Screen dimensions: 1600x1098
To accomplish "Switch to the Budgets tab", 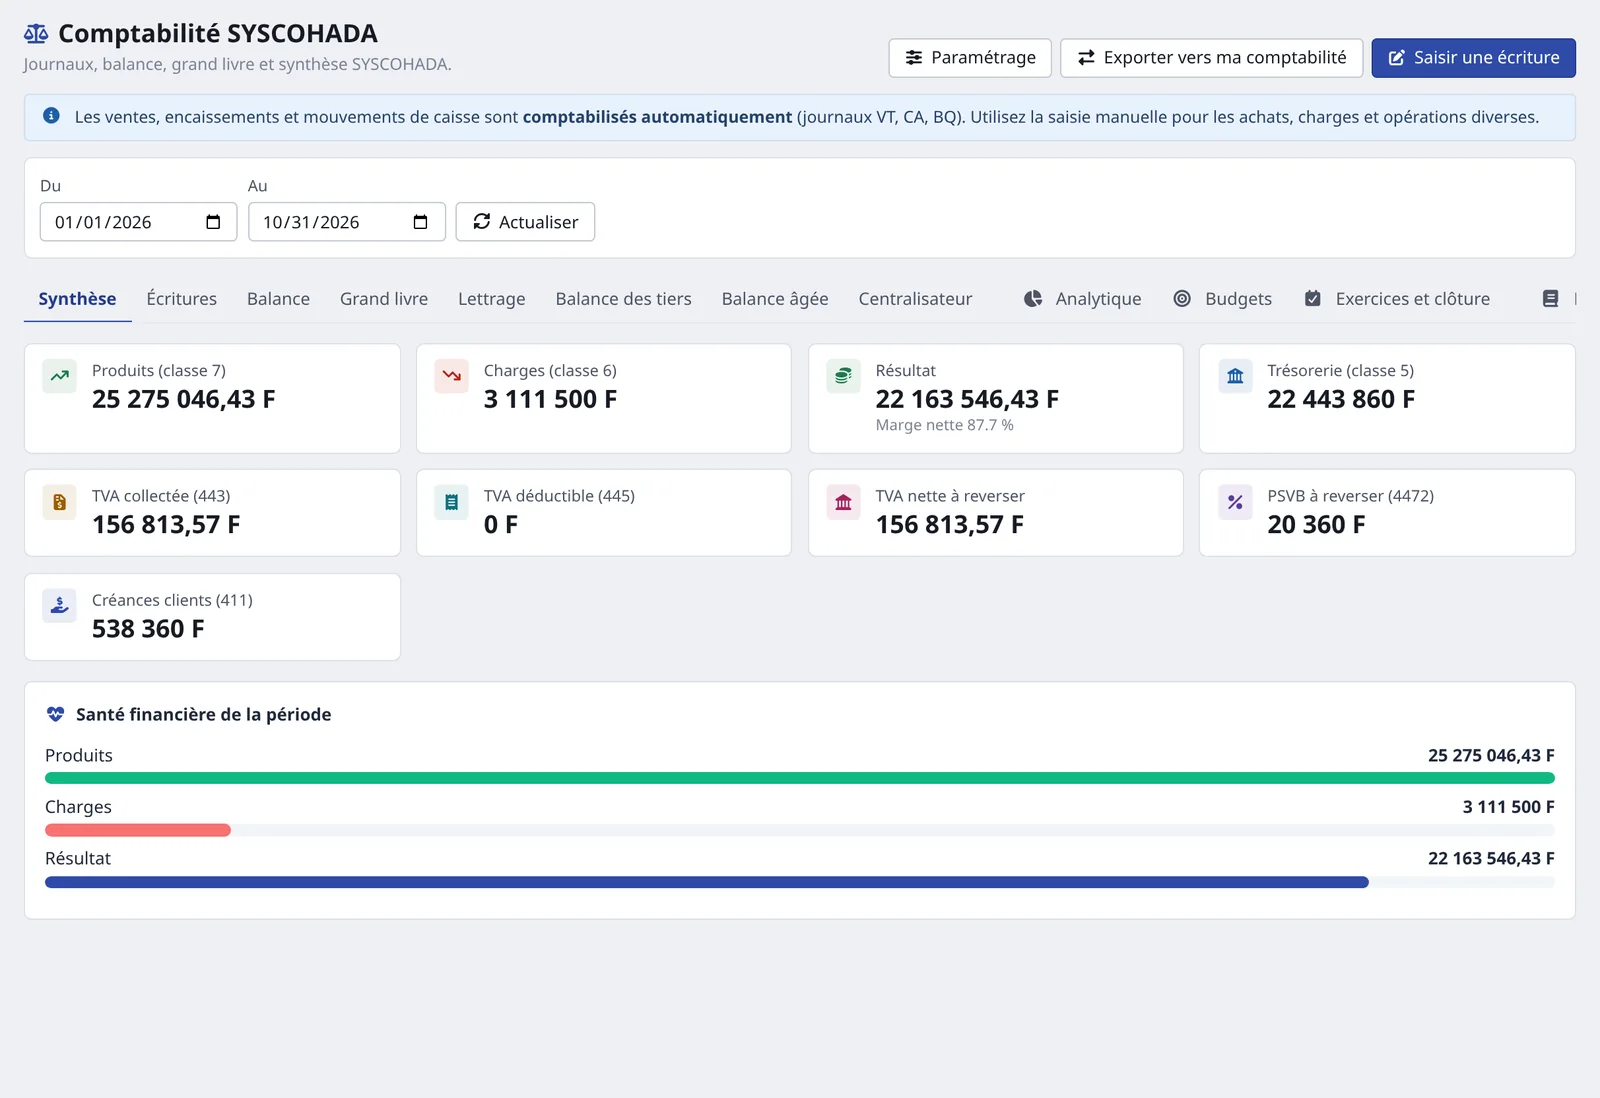I will click(x=1222, y=299).
